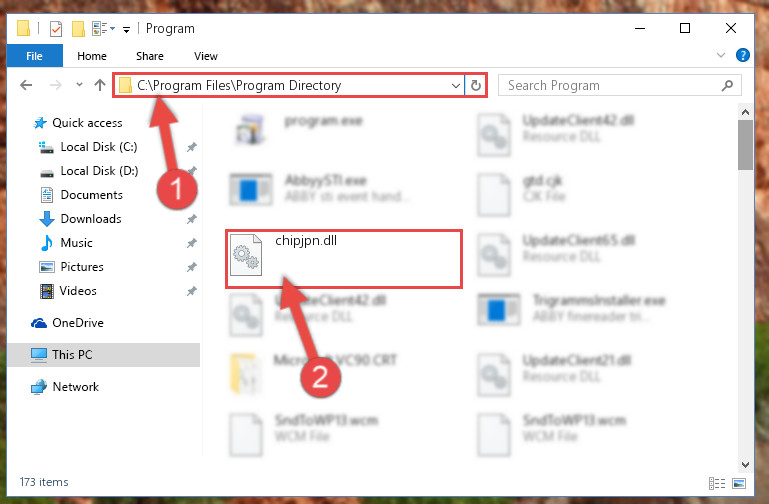This screenshot has width=769, height=504.
Task: Switch to the View ribbon tab
Action: click(205, 56)
